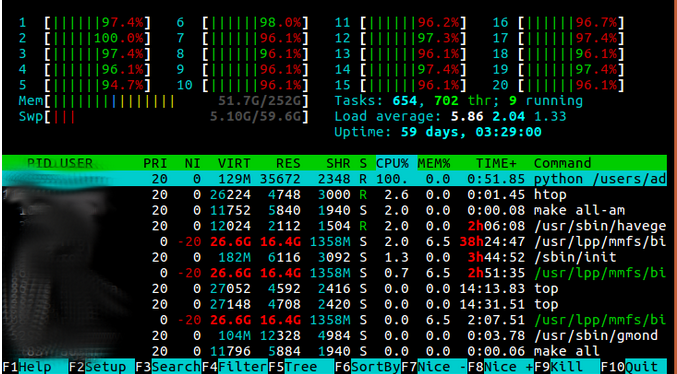This screenshot has height=374, width=677.
Task: Select the python /users/ad process row
Action: tap(335, 178)
